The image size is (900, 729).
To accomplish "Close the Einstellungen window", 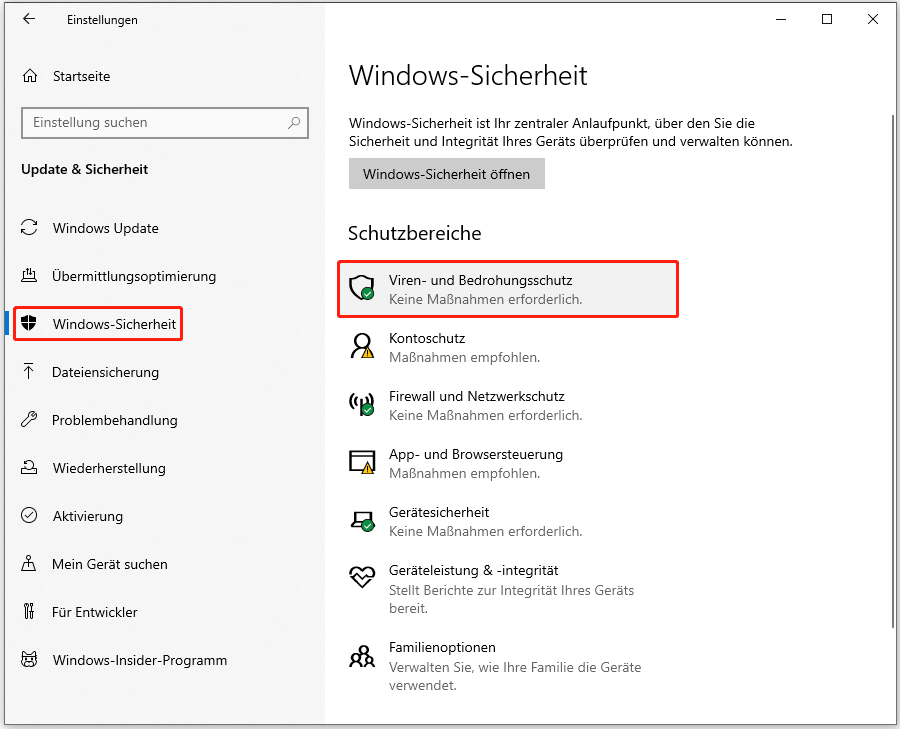I will 873,19.
